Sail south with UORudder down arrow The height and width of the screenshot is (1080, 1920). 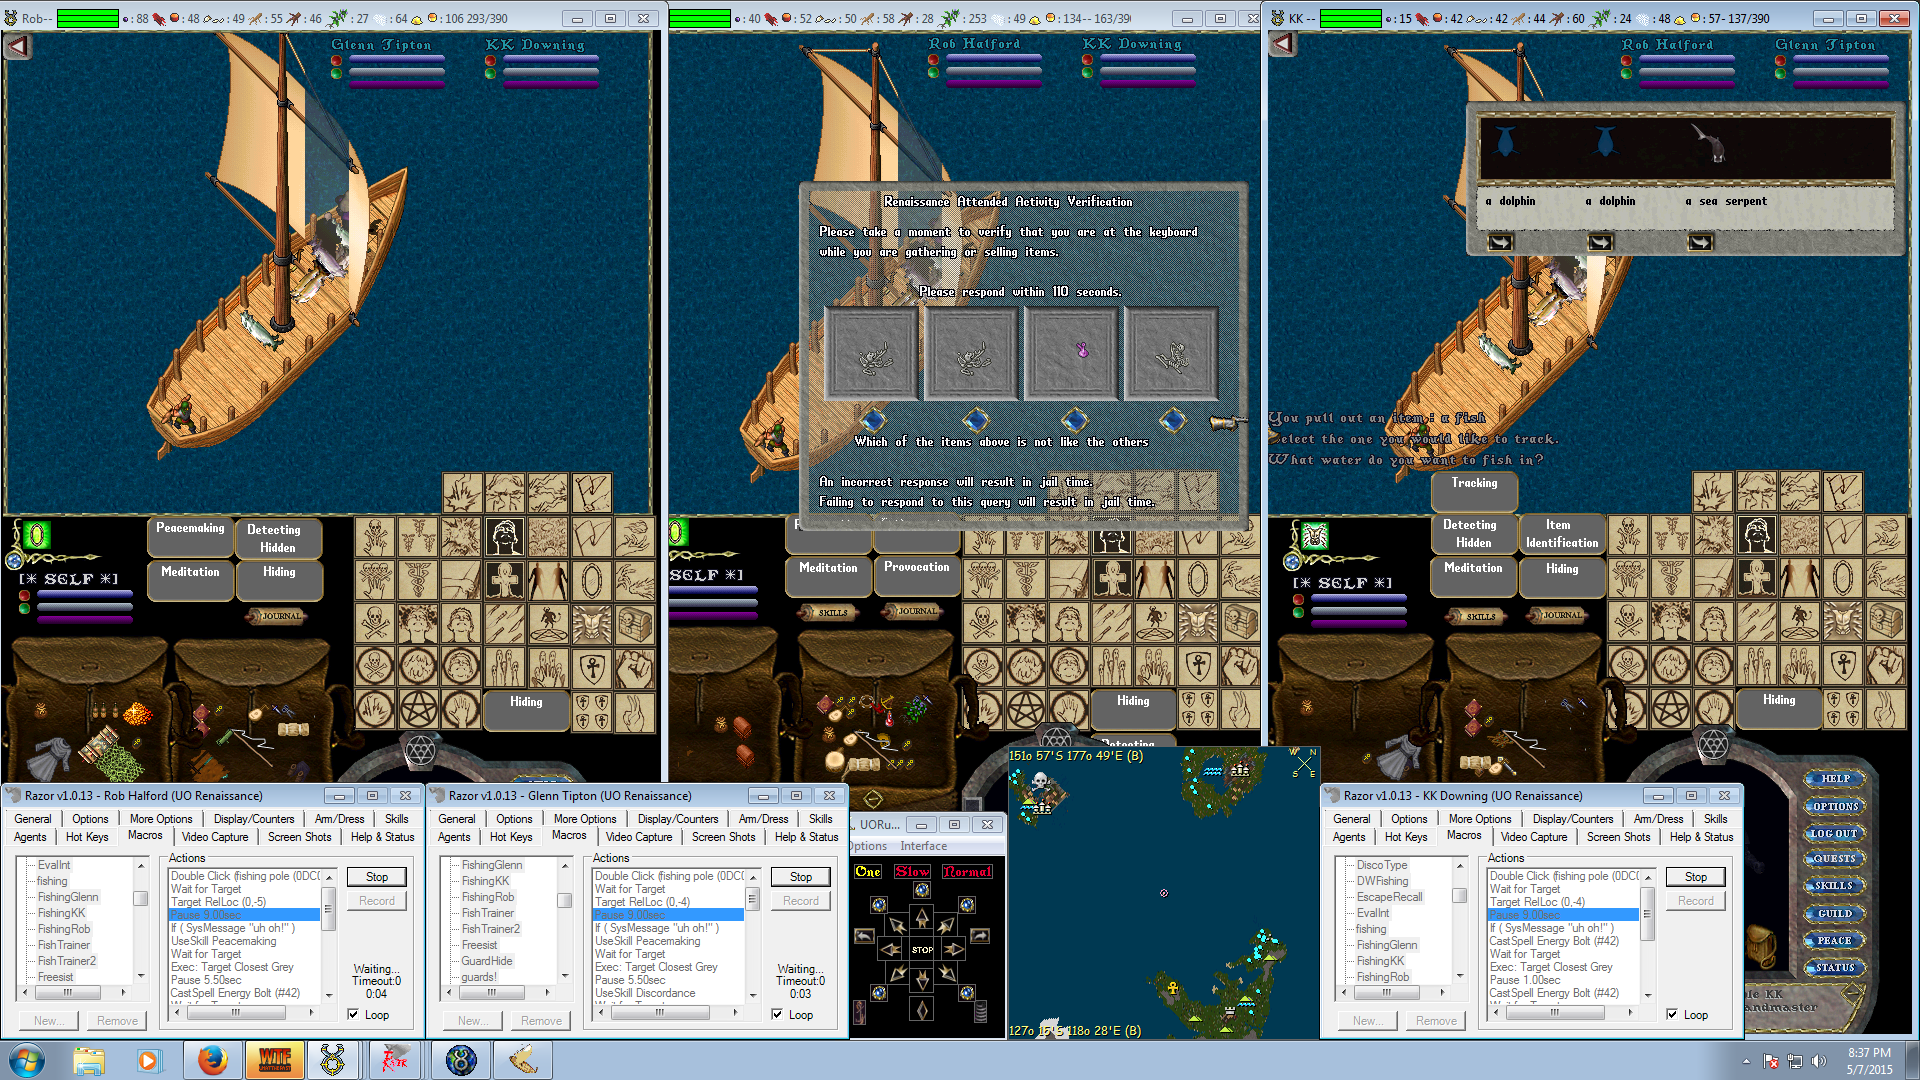pyautogui.click(x=922, y=980)
